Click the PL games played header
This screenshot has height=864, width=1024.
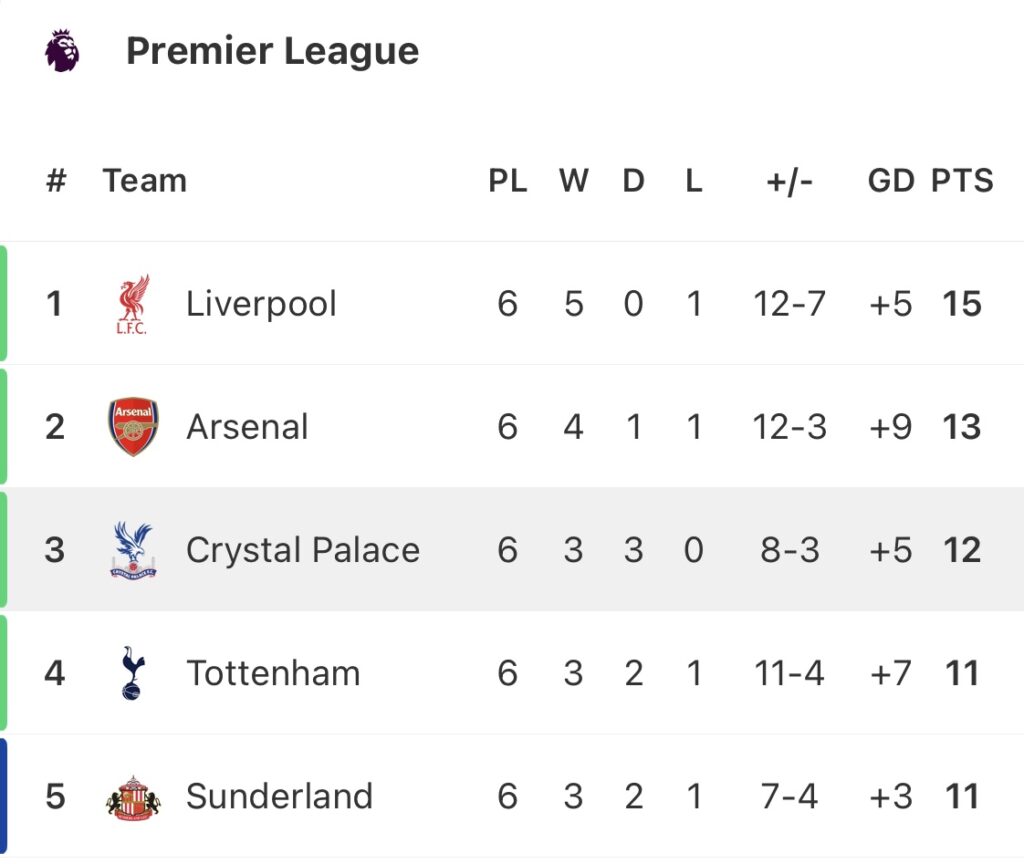click(x=507, y=181)
